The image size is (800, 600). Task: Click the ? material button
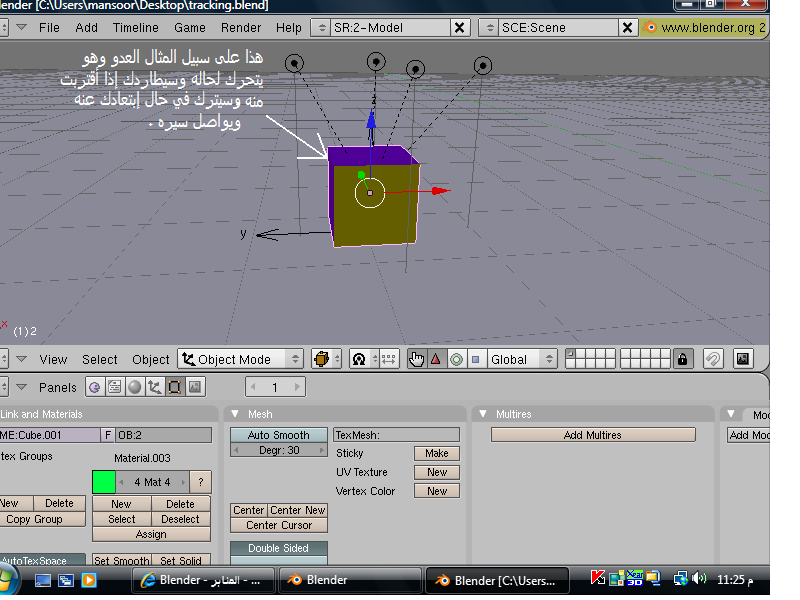tap(201, 482)
